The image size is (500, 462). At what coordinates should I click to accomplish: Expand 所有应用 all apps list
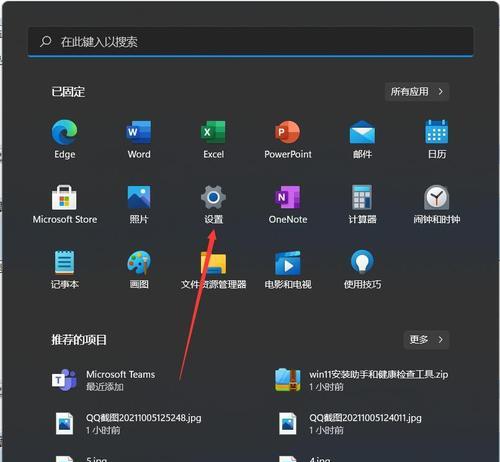pyautogui.click(x=417, y=92)
